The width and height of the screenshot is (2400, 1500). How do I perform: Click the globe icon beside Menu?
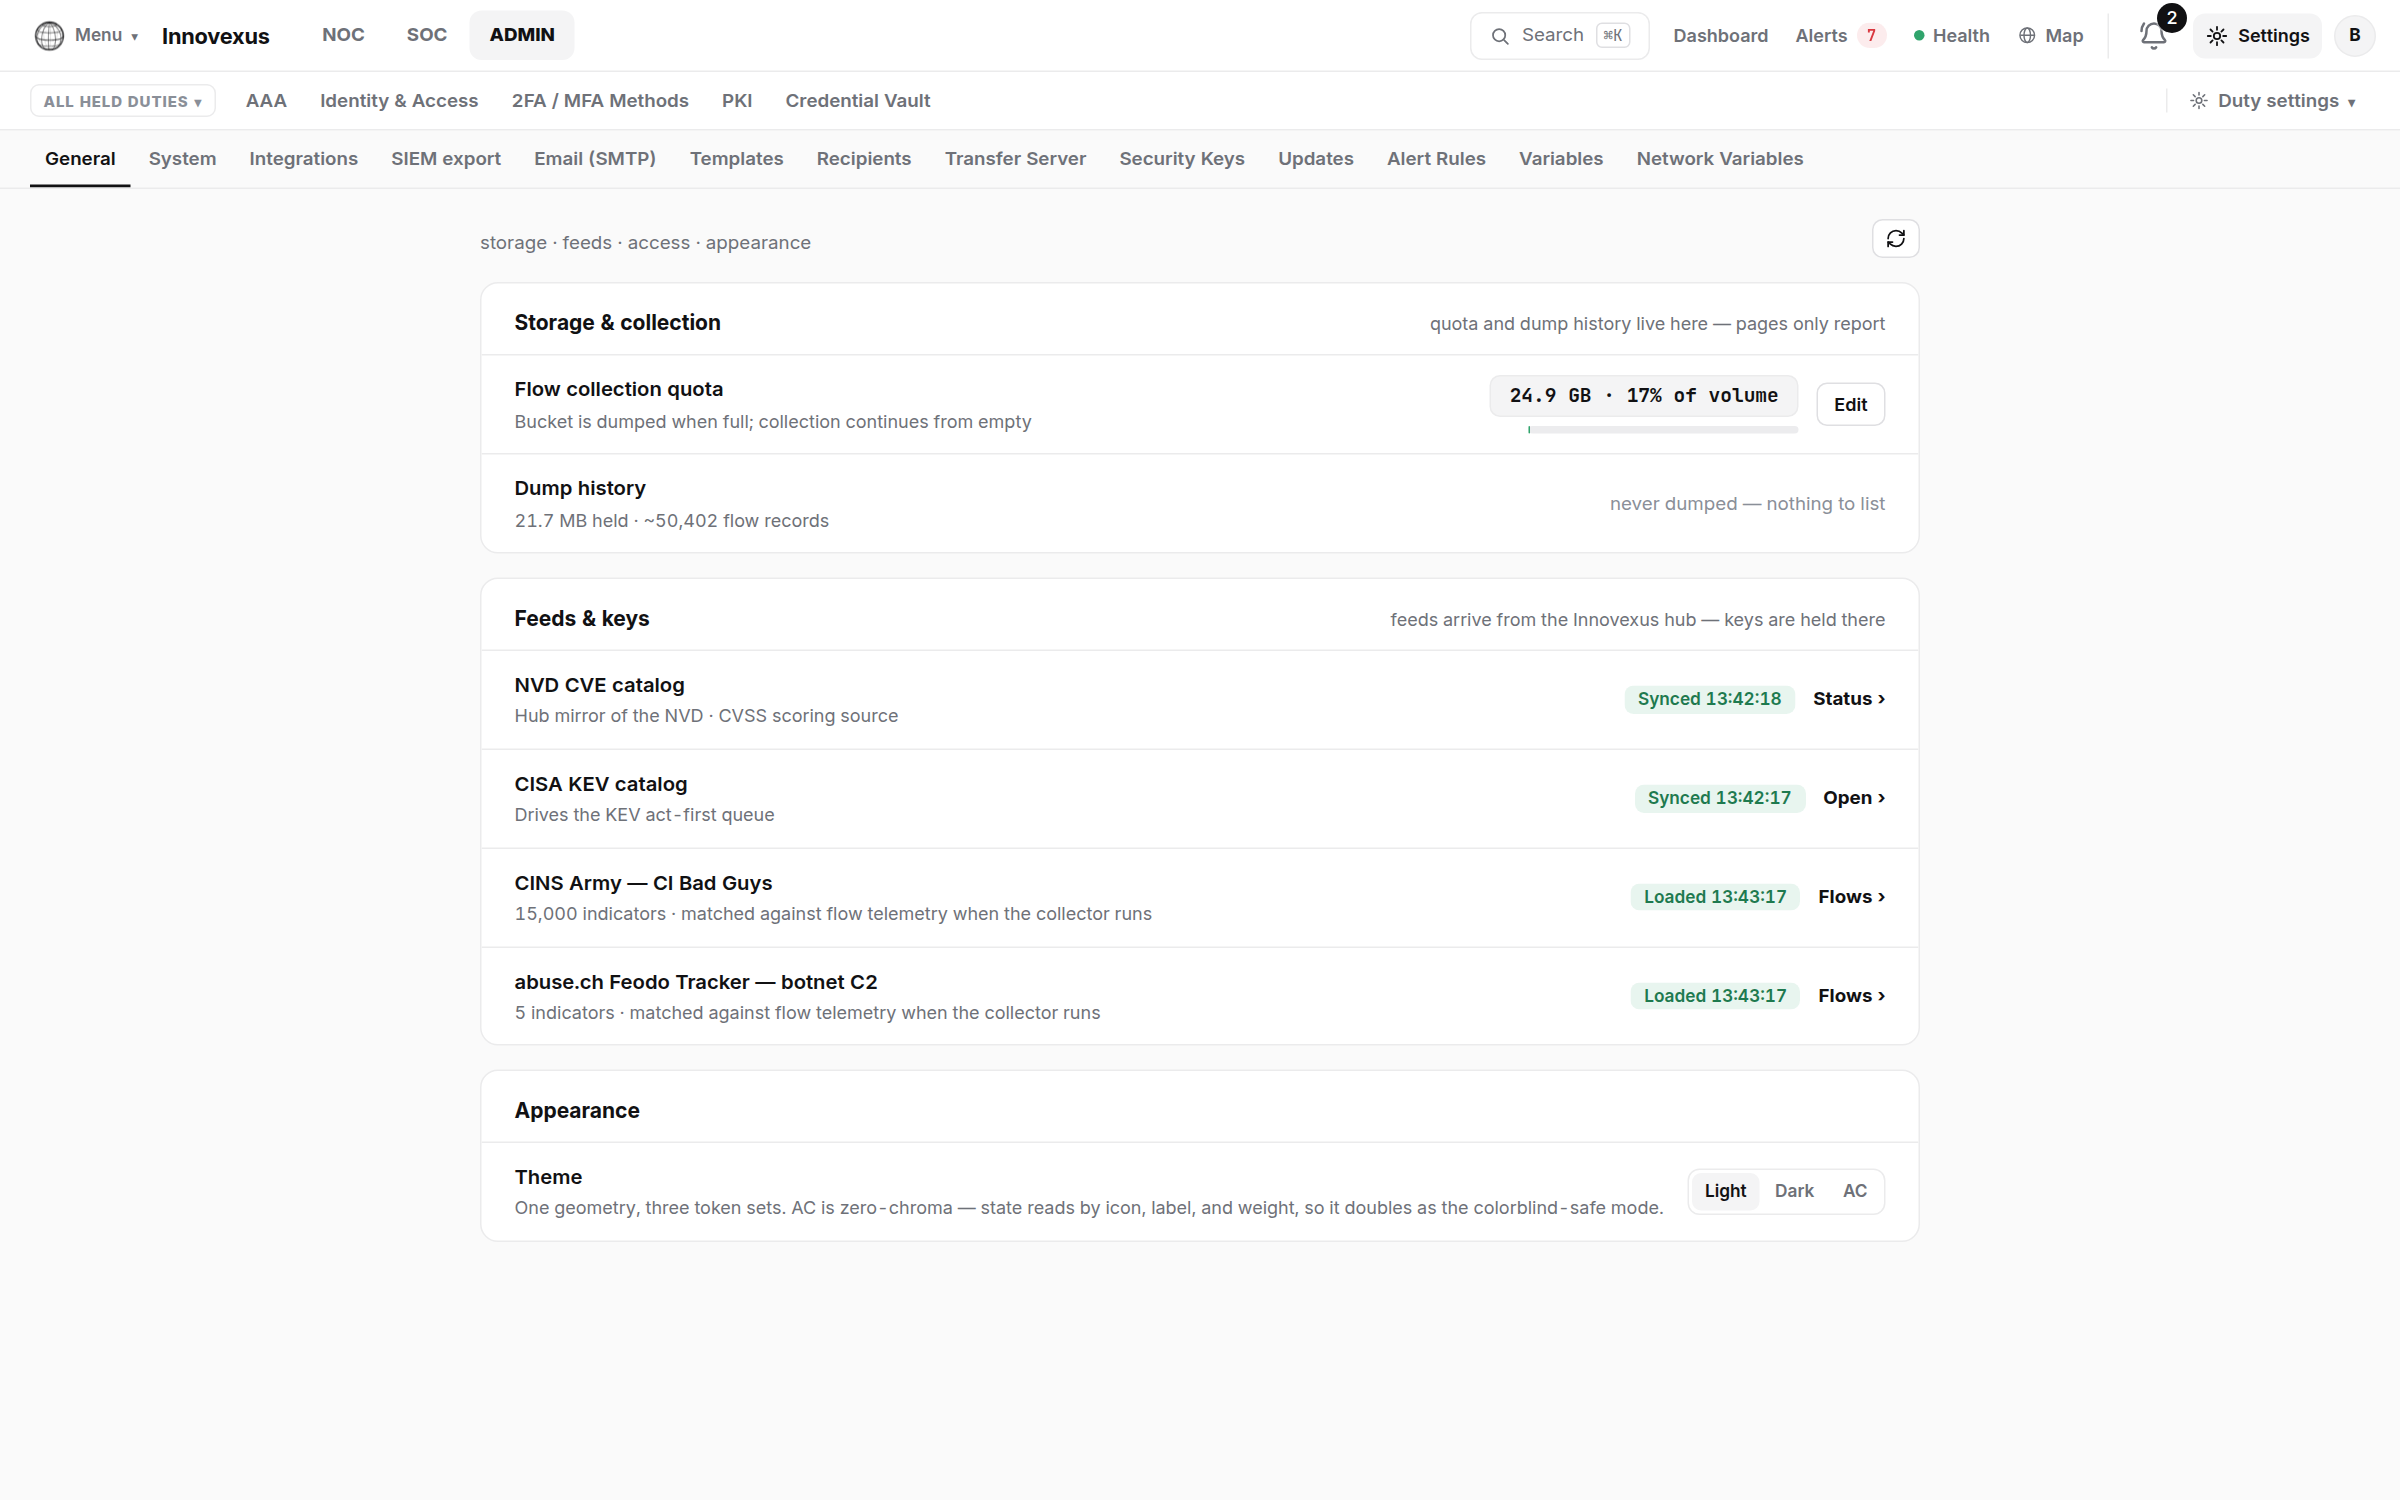coord(49,36)
